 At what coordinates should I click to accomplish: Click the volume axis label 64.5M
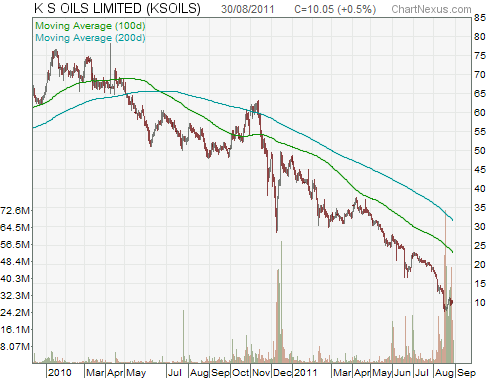click(x=15, y=228)
